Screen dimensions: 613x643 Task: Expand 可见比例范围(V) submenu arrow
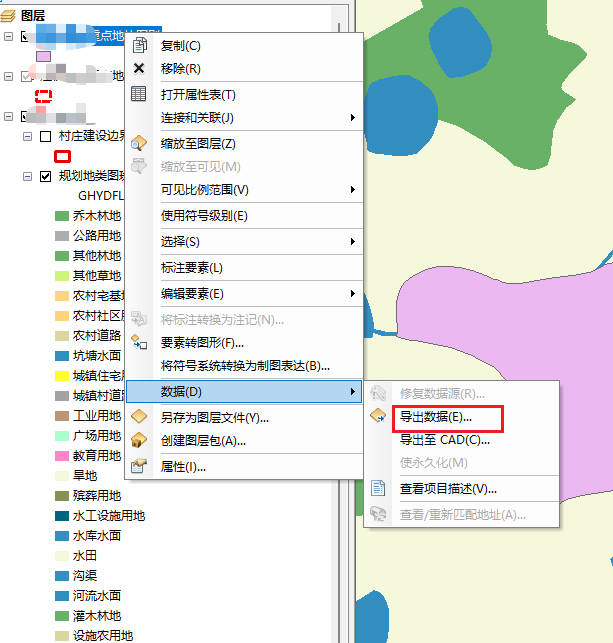pyautogui.click(x=353, y=189)
